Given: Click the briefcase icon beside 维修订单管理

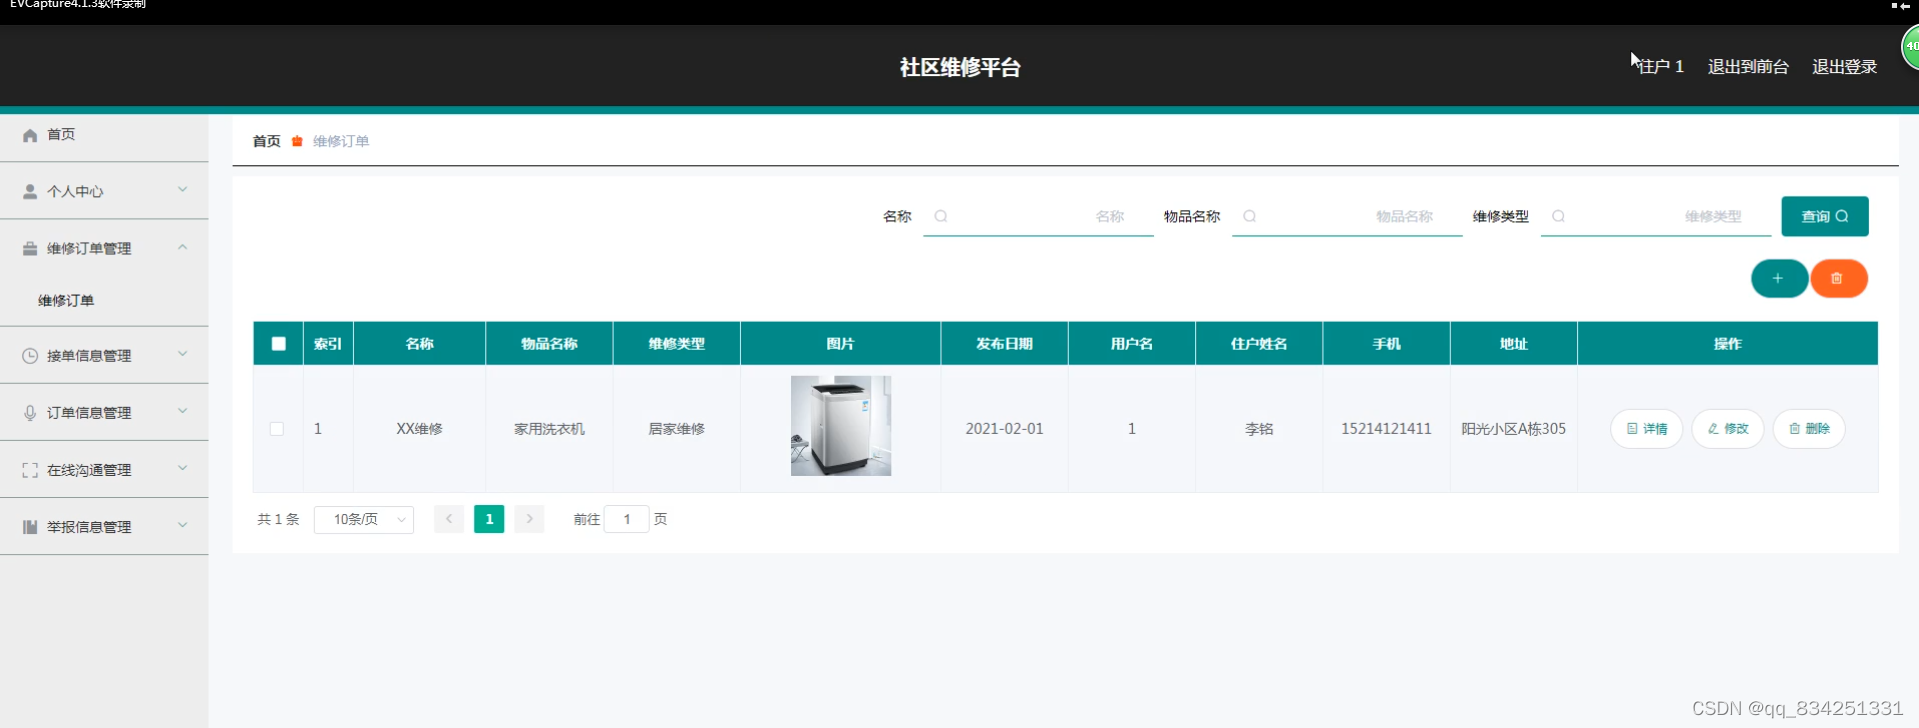Looking at the screenshot, I should coord(30,248).
